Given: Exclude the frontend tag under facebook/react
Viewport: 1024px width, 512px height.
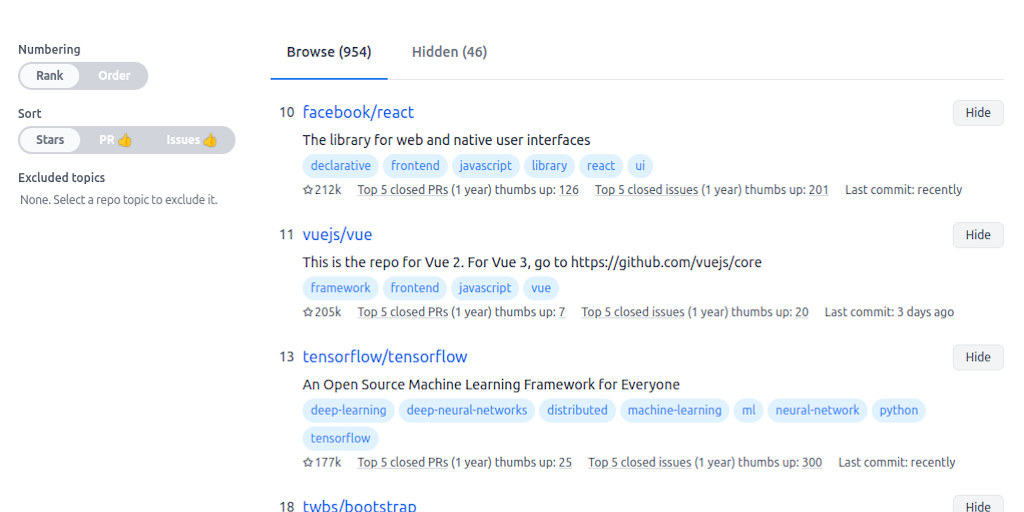Looking at the screenshot, I should pyautogui.click(x=415, y=166).
